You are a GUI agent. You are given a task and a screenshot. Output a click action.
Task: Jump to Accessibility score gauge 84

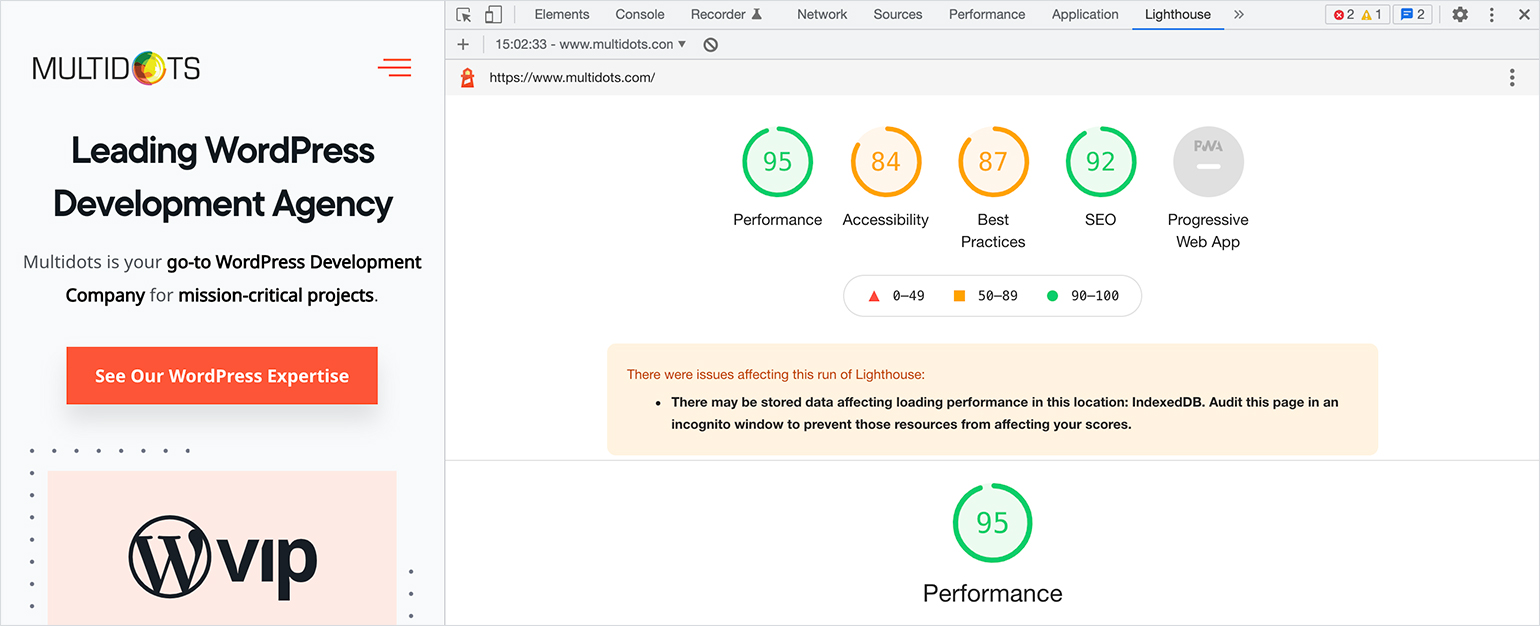tap(885, 162)
